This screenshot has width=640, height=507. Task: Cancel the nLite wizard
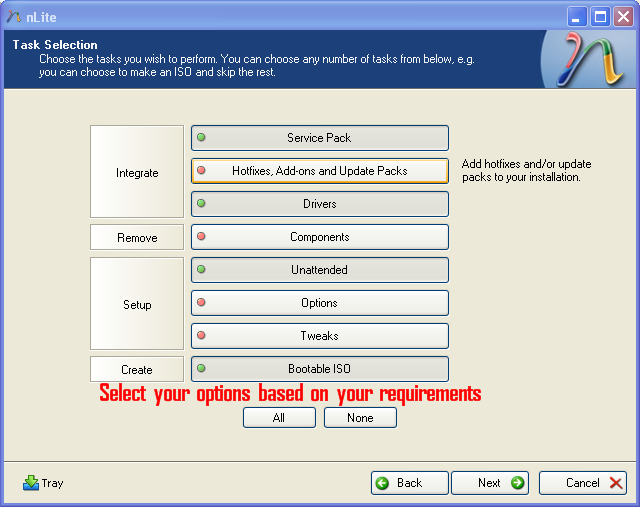point(583,483)
